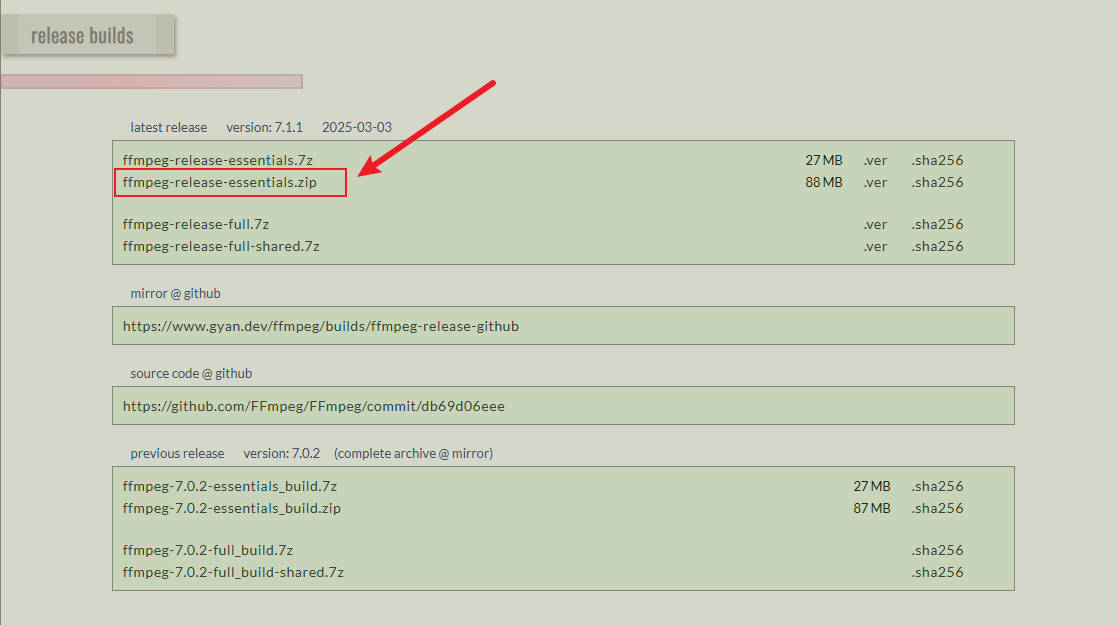Screen dimensions: 1118x625
Task: Click the 'source code @ github' heading
Action: point(191,373)
